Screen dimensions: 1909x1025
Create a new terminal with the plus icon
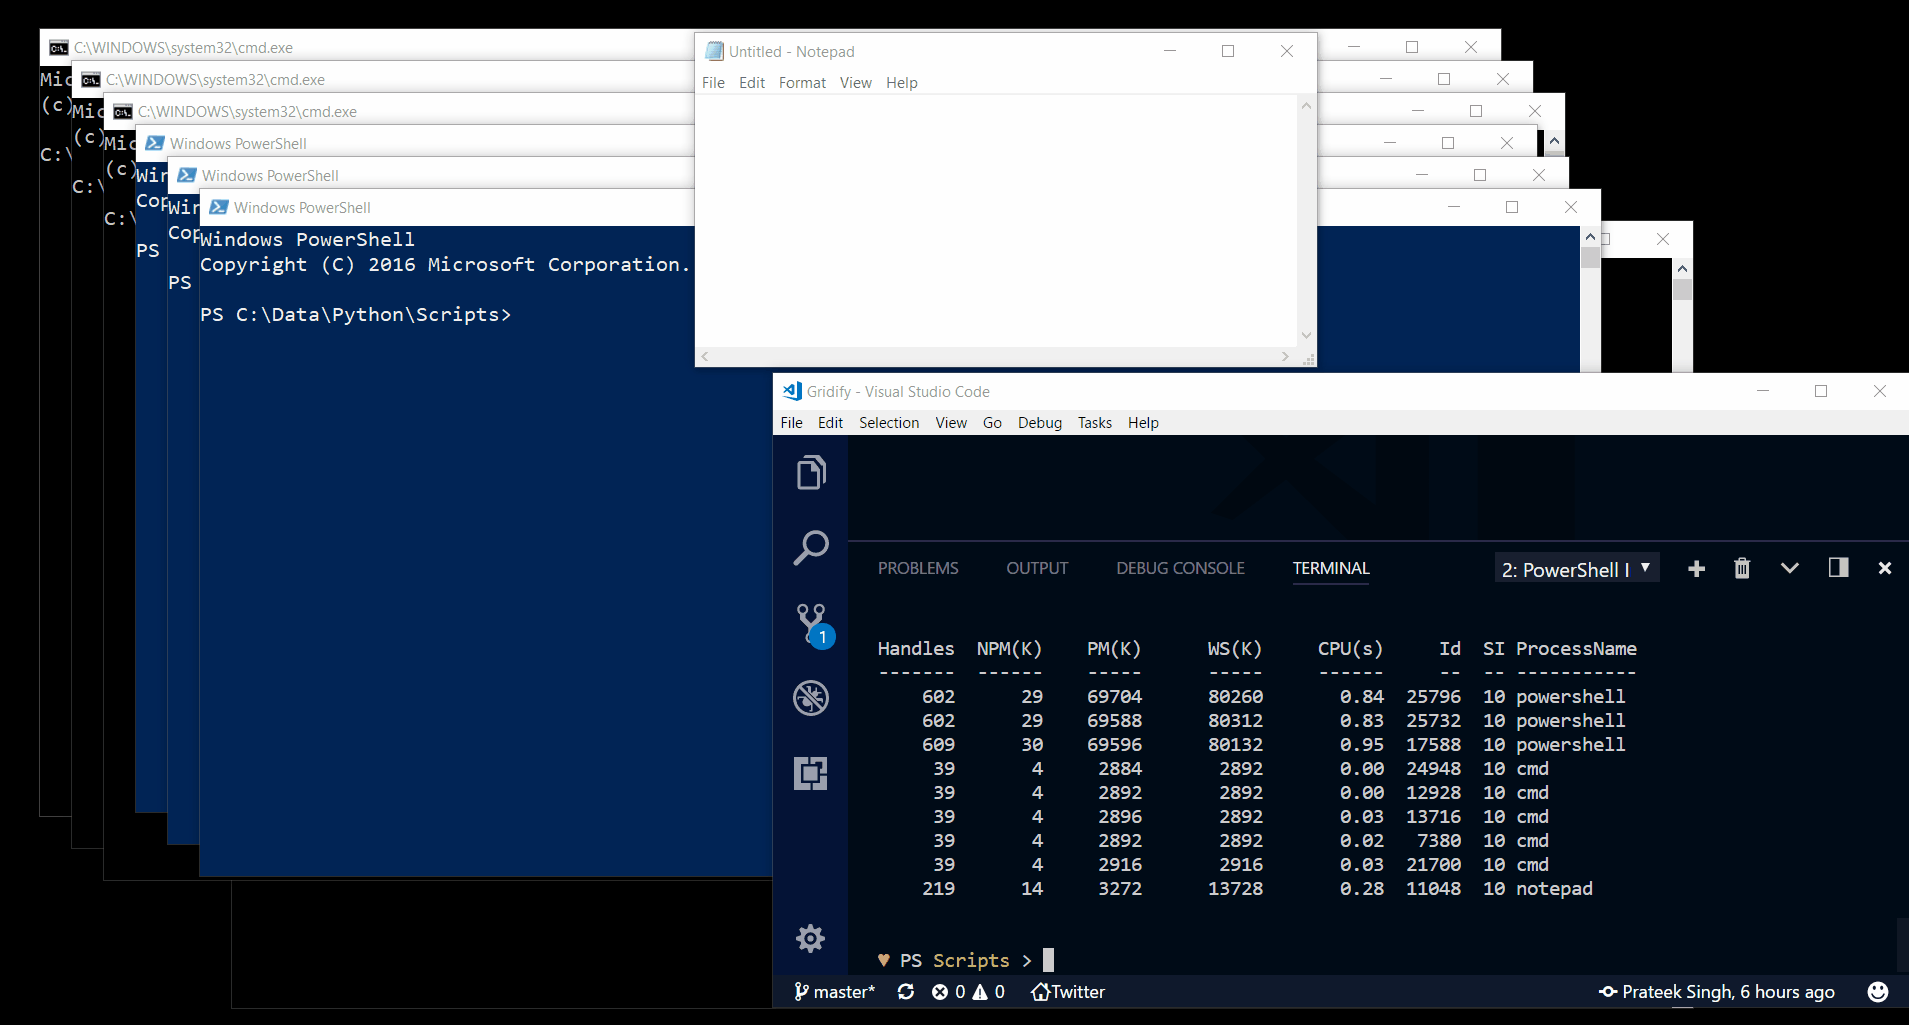[1696, 569]
